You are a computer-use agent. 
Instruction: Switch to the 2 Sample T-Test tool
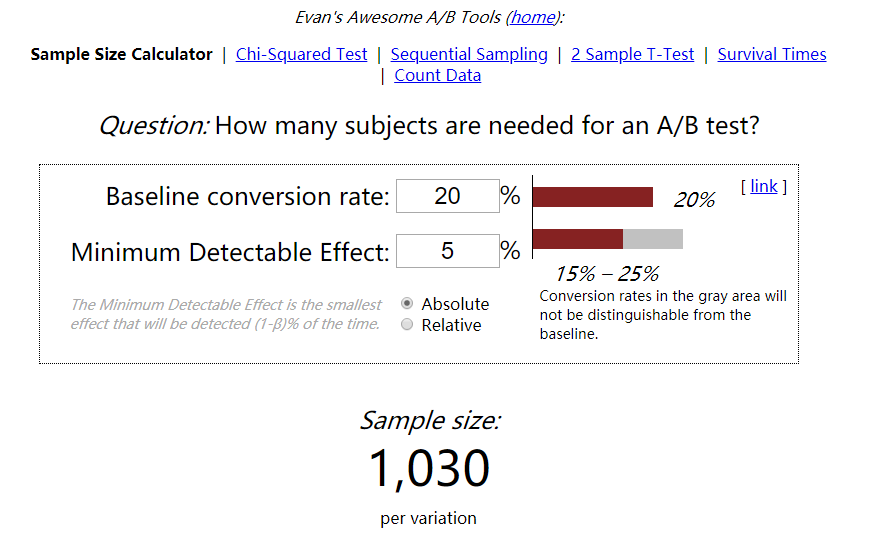632,54
